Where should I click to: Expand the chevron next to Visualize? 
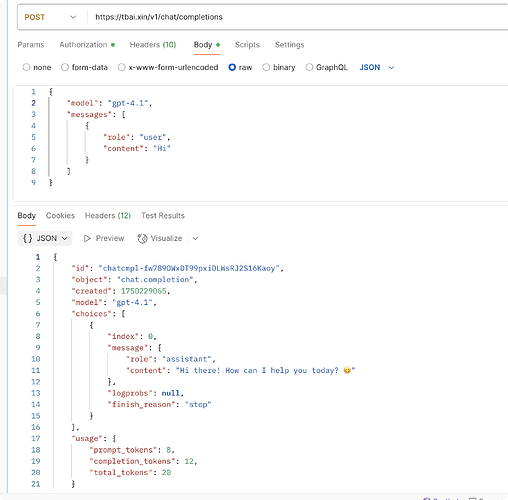(196, 238)
